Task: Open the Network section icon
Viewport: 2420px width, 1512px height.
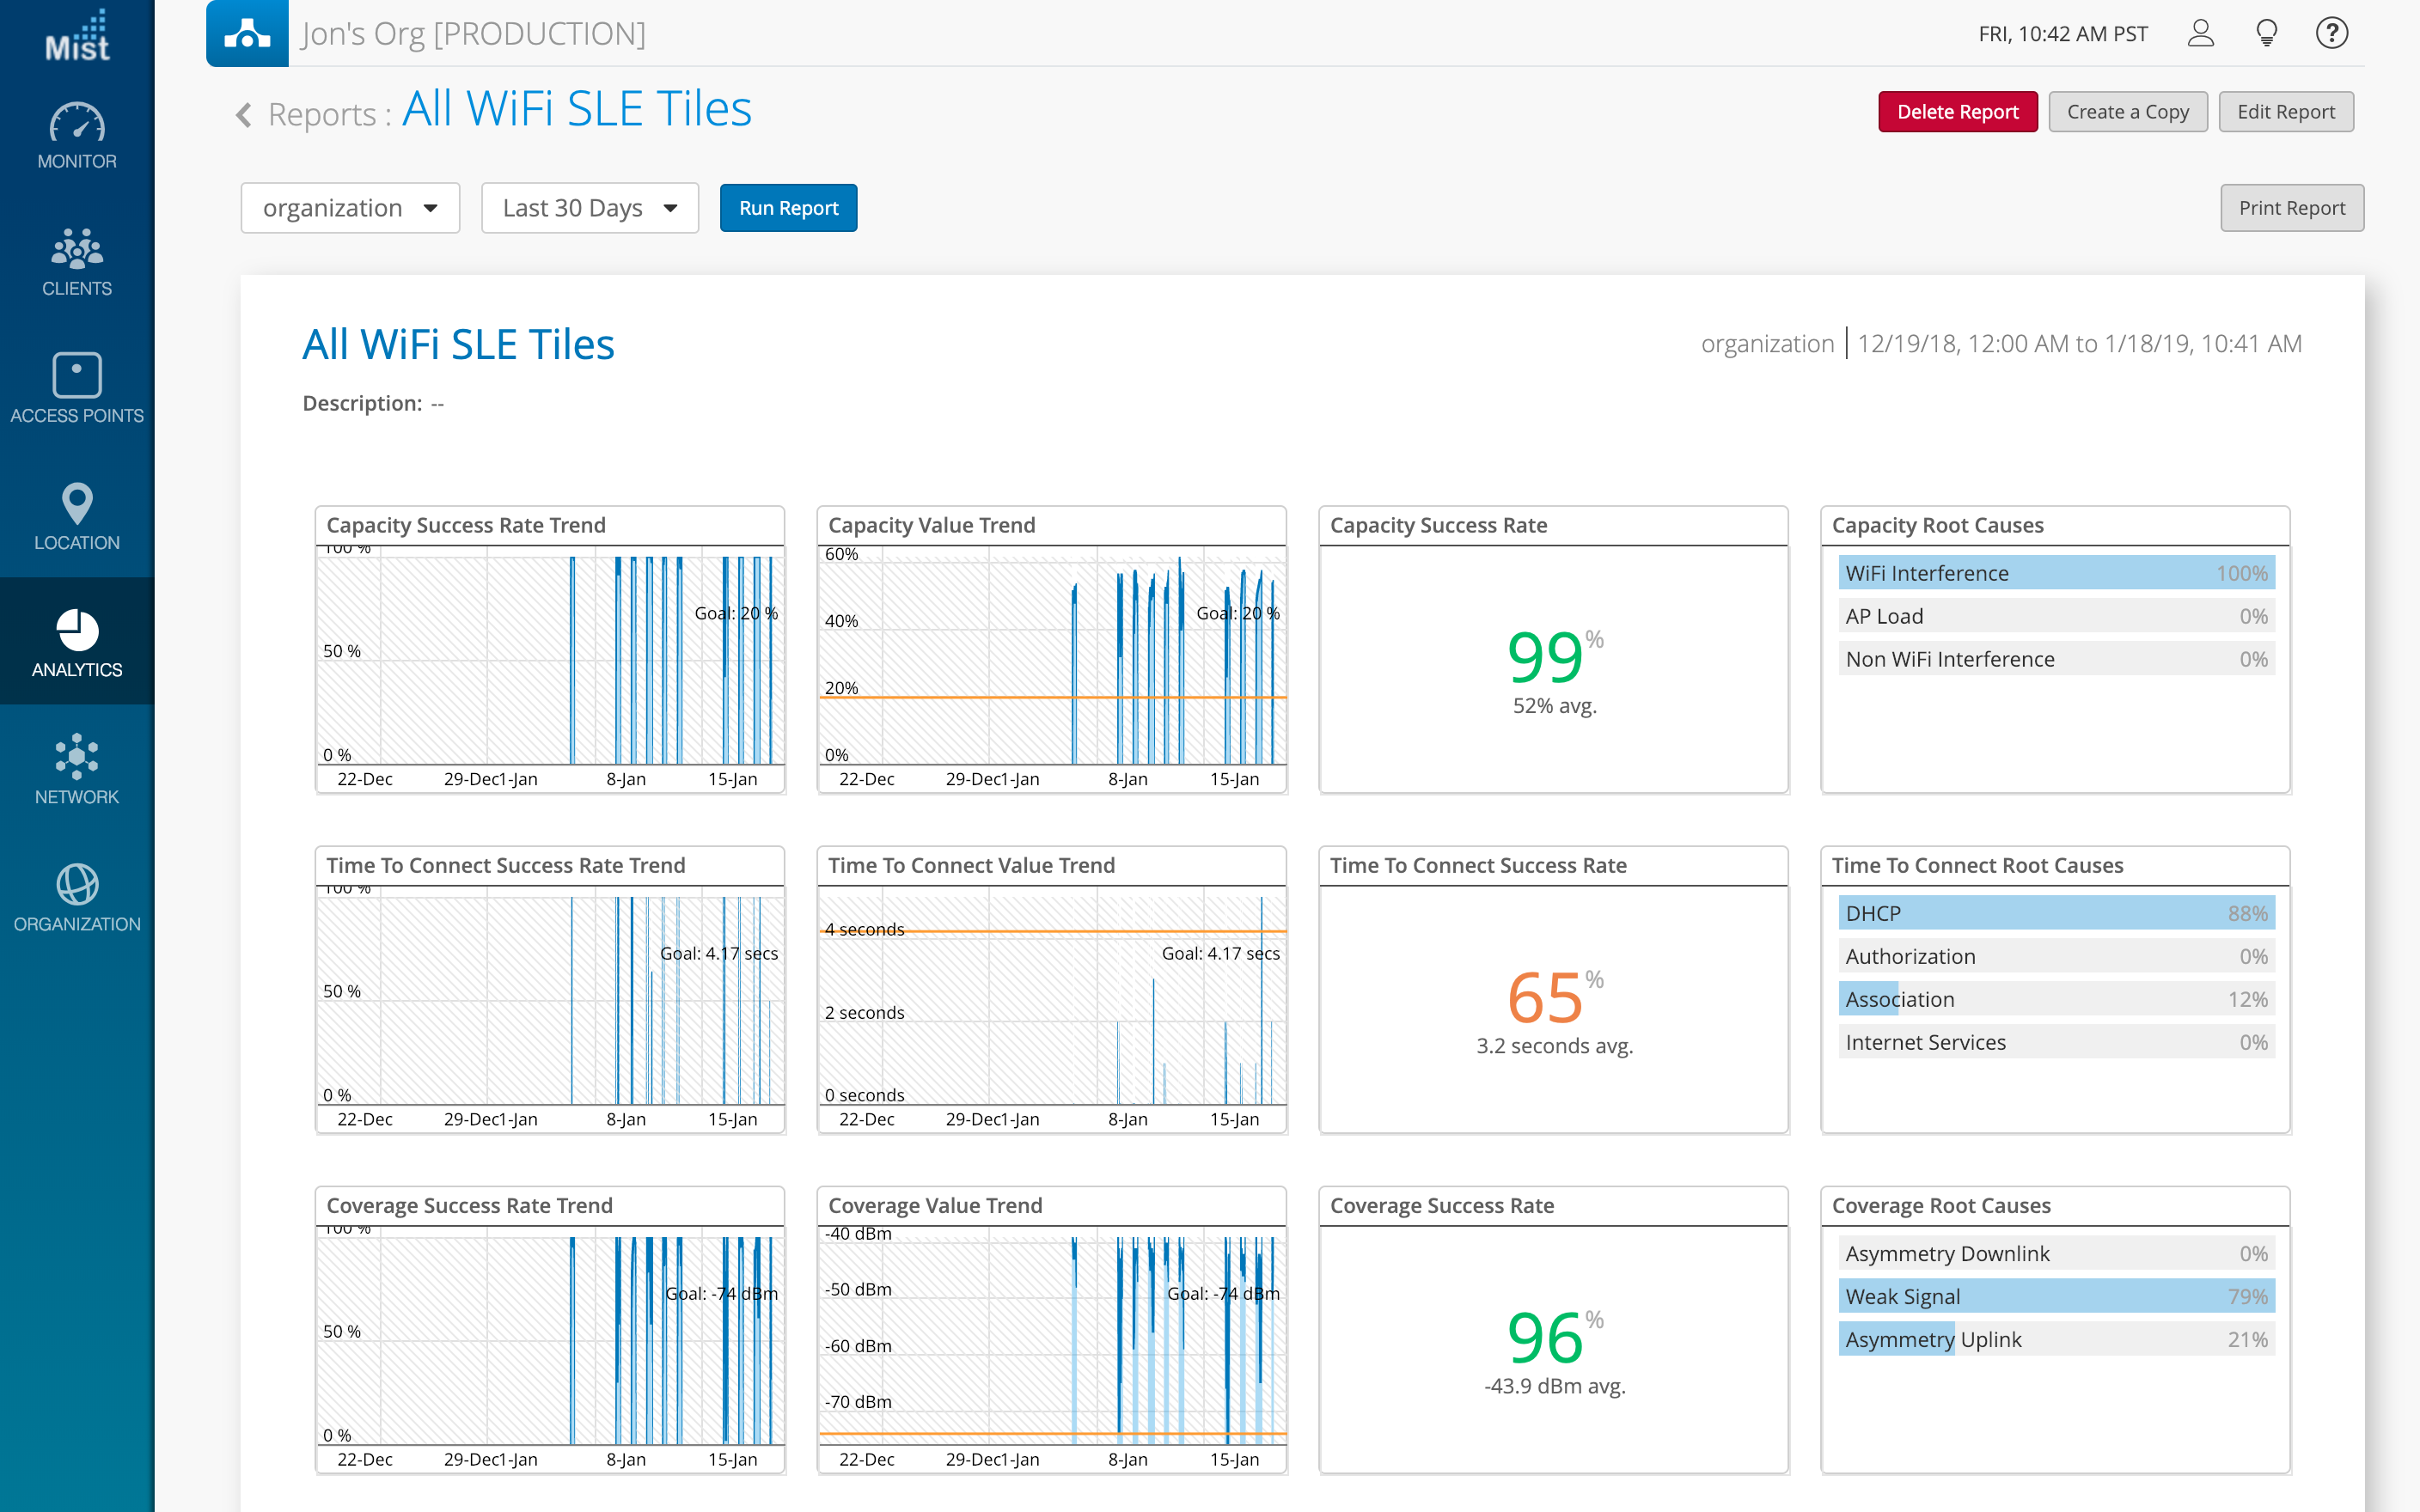Action: (x=77, y=757)
